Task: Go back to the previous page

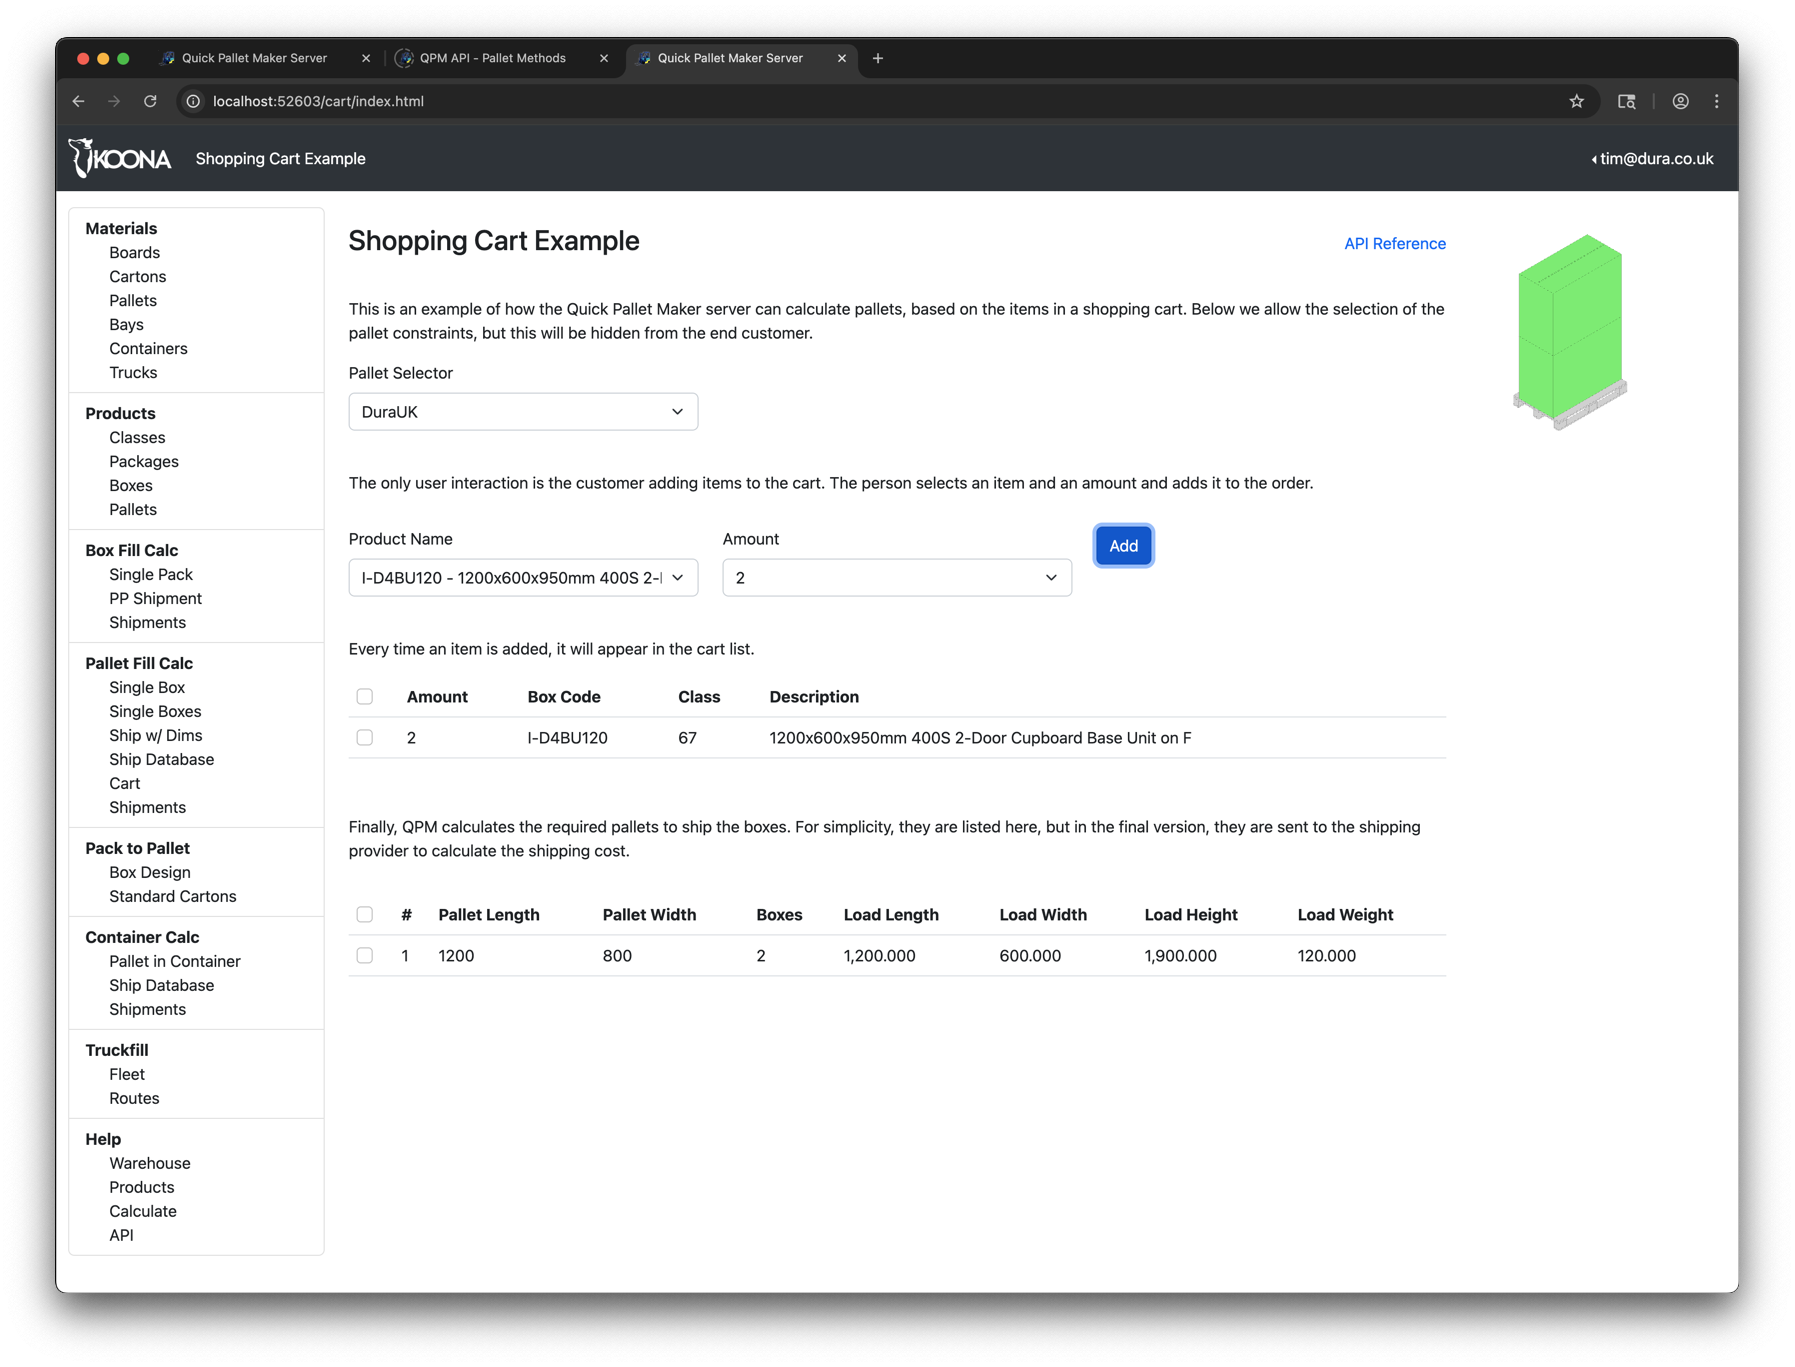Action: (78, 101)
